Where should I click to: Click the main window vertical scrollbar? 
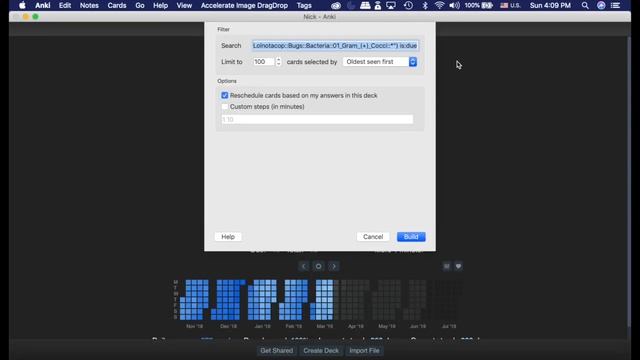(x=629, y=182)
